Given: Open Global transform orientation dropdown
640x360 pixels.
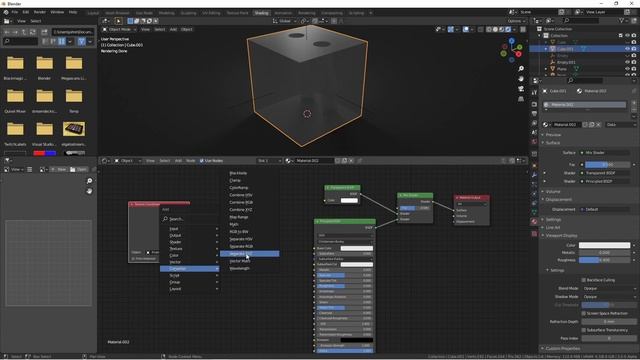Looking at the screenshot, I should pos(284,21).
